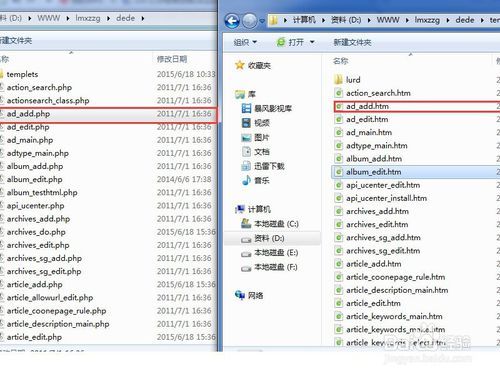Expand the arrow after WWW in the right address bar

pyautogui.click(x=407, y=20)
